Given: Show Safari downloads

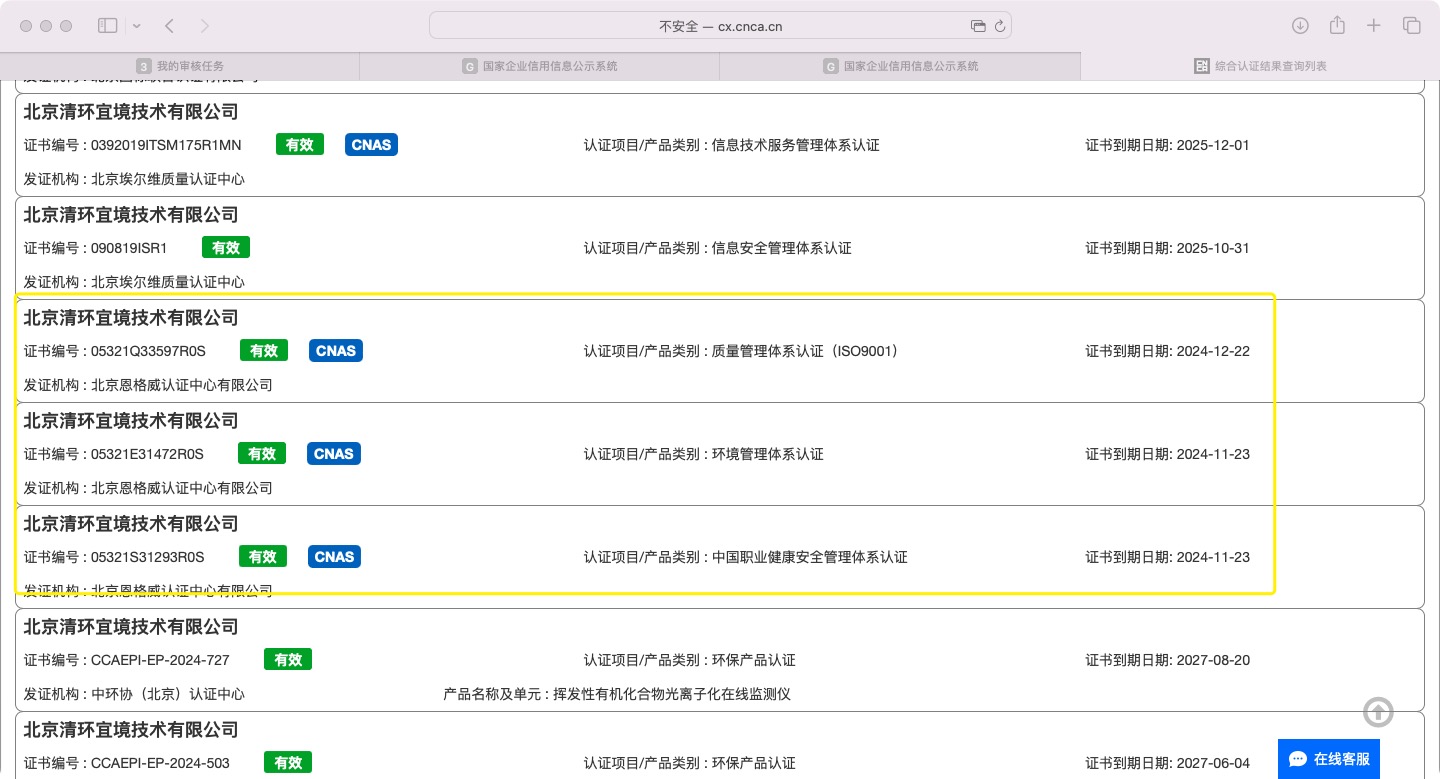Looking at the screenshot, I should (1300, 26).
